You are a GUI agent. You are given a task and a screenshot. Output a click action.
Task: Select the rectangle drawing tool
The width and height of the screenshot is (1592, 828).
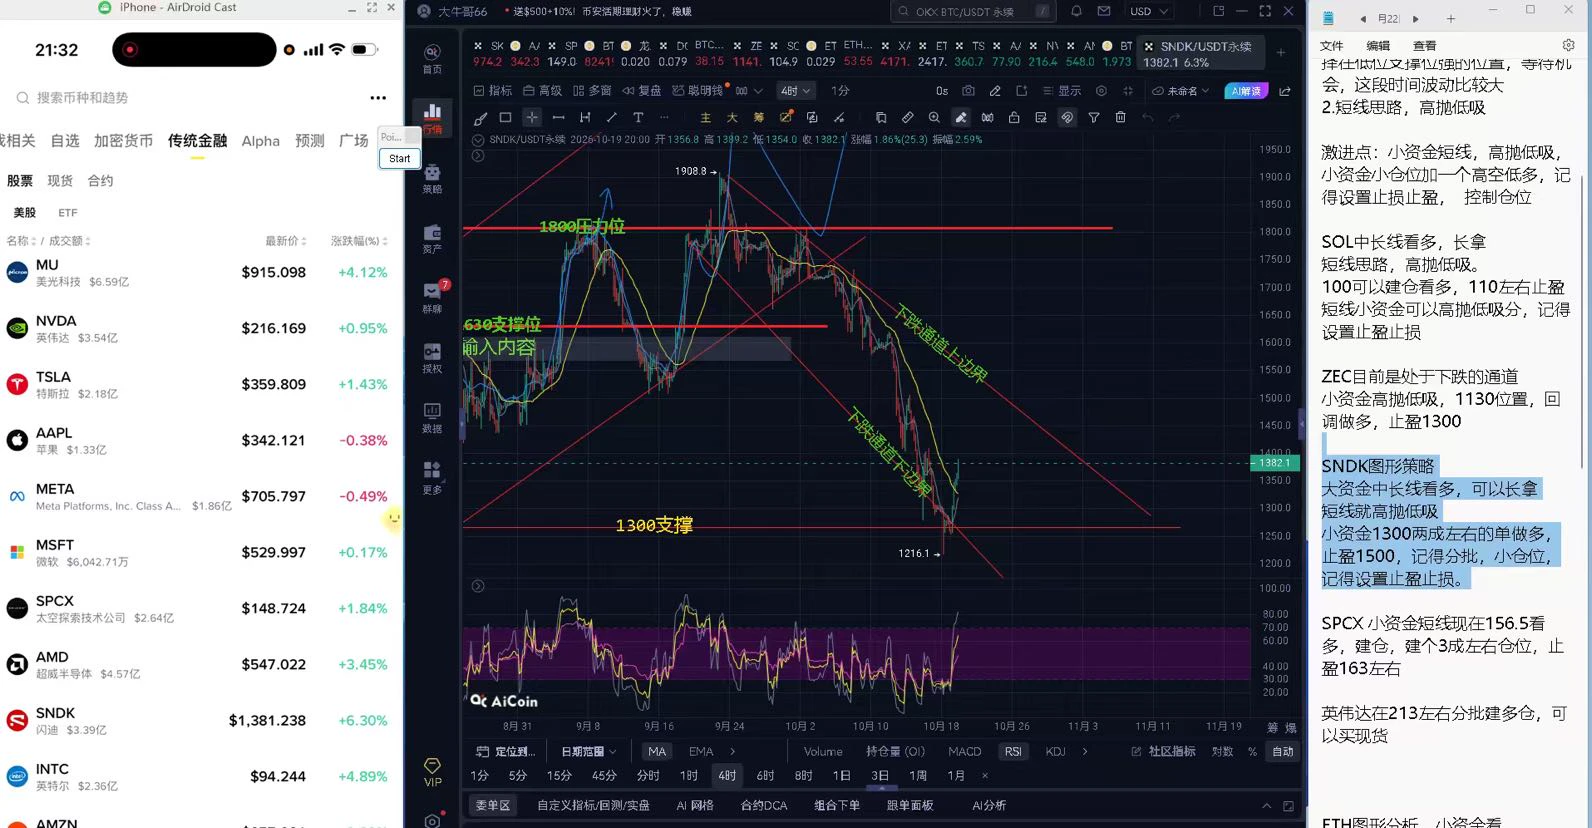[x=505, y=118]
